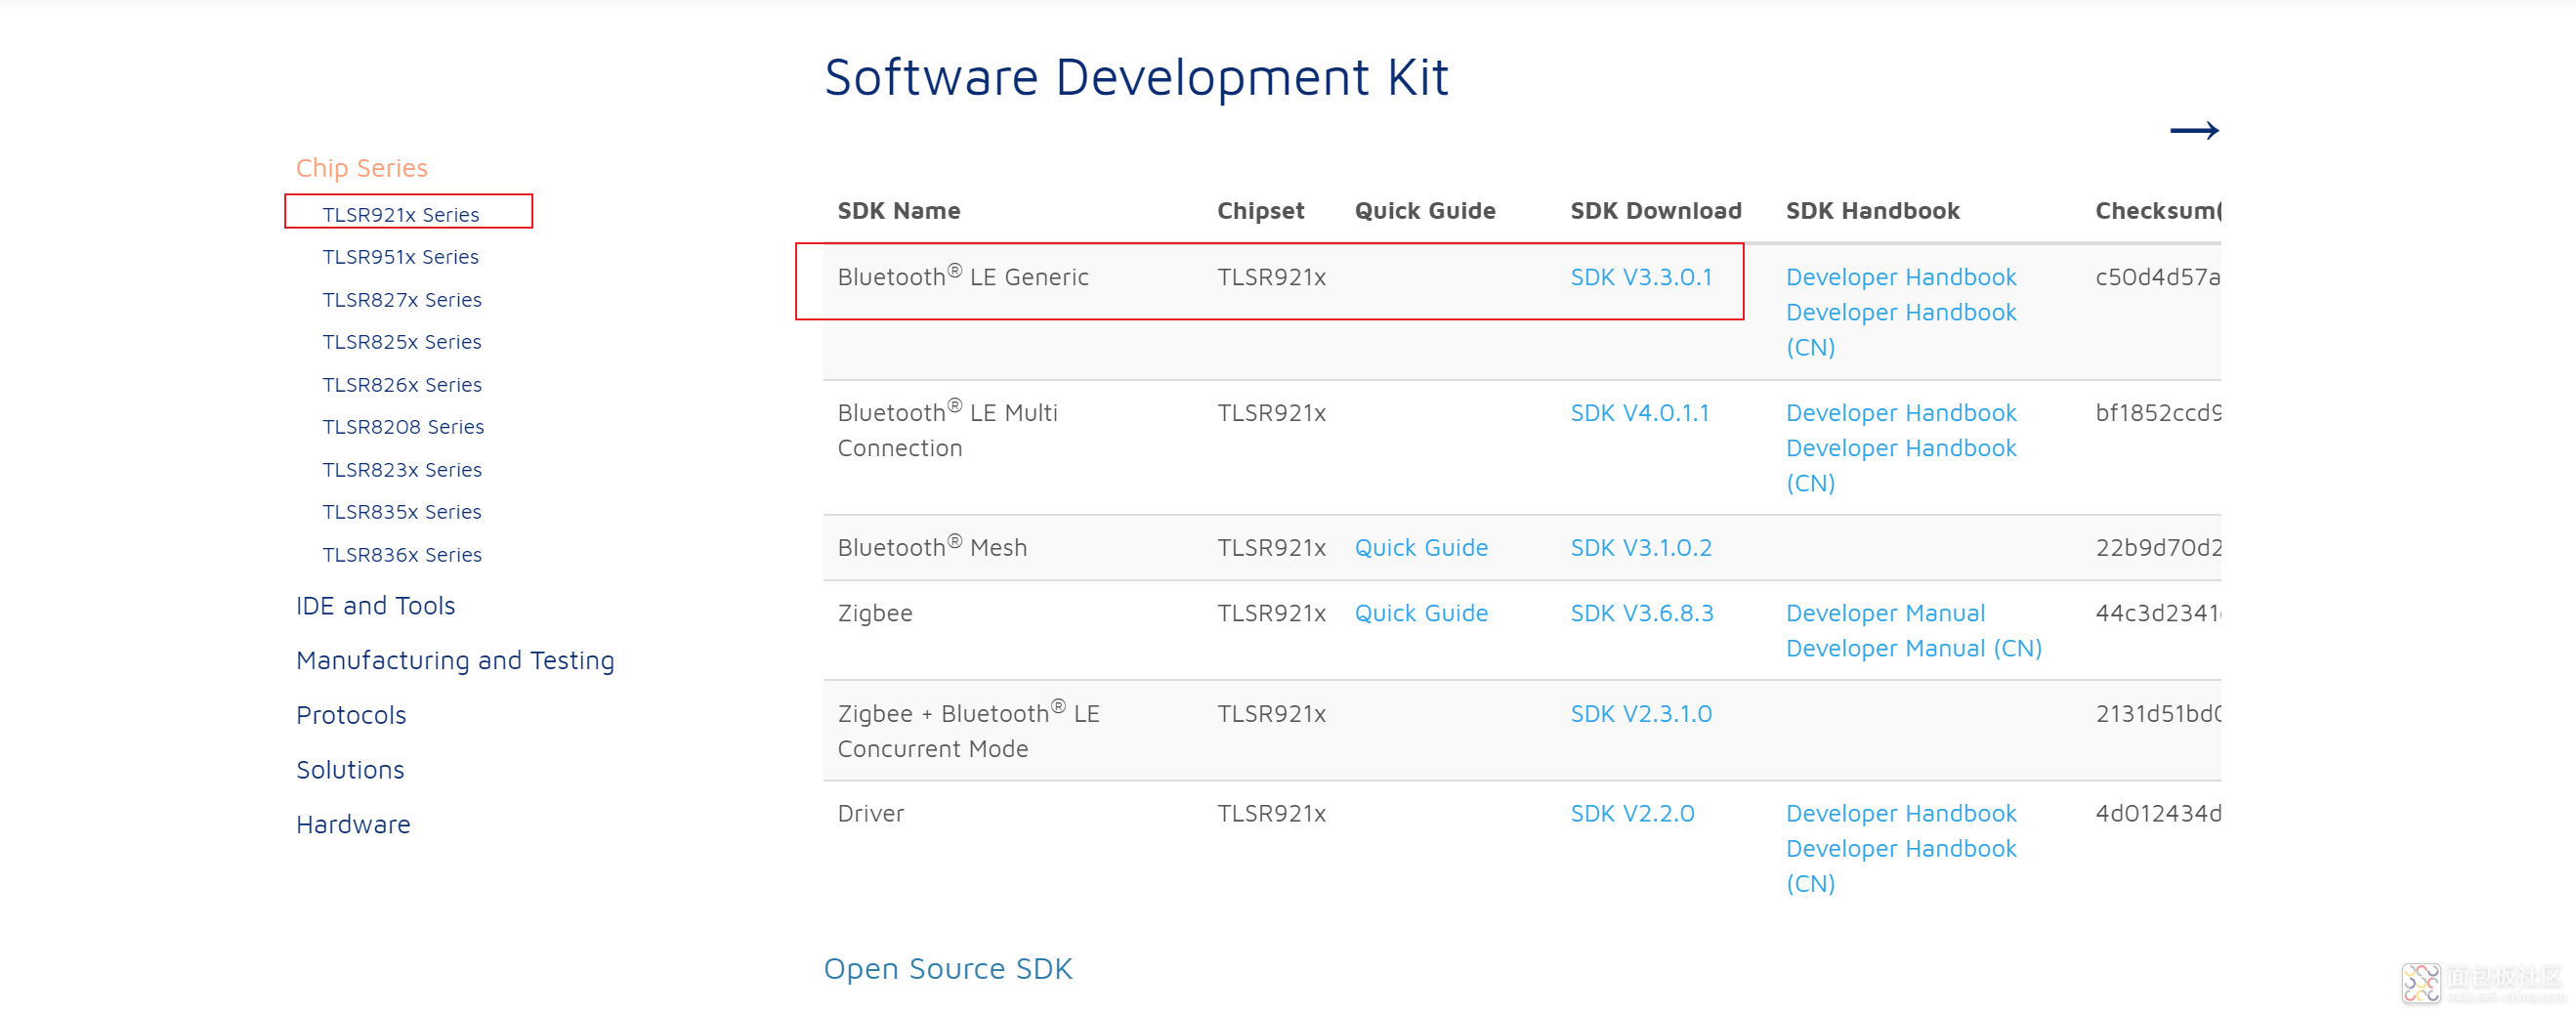This screenshot has height=1014, width=2576.
Task: Open Solutions section
Action: (x=350, y=769)
